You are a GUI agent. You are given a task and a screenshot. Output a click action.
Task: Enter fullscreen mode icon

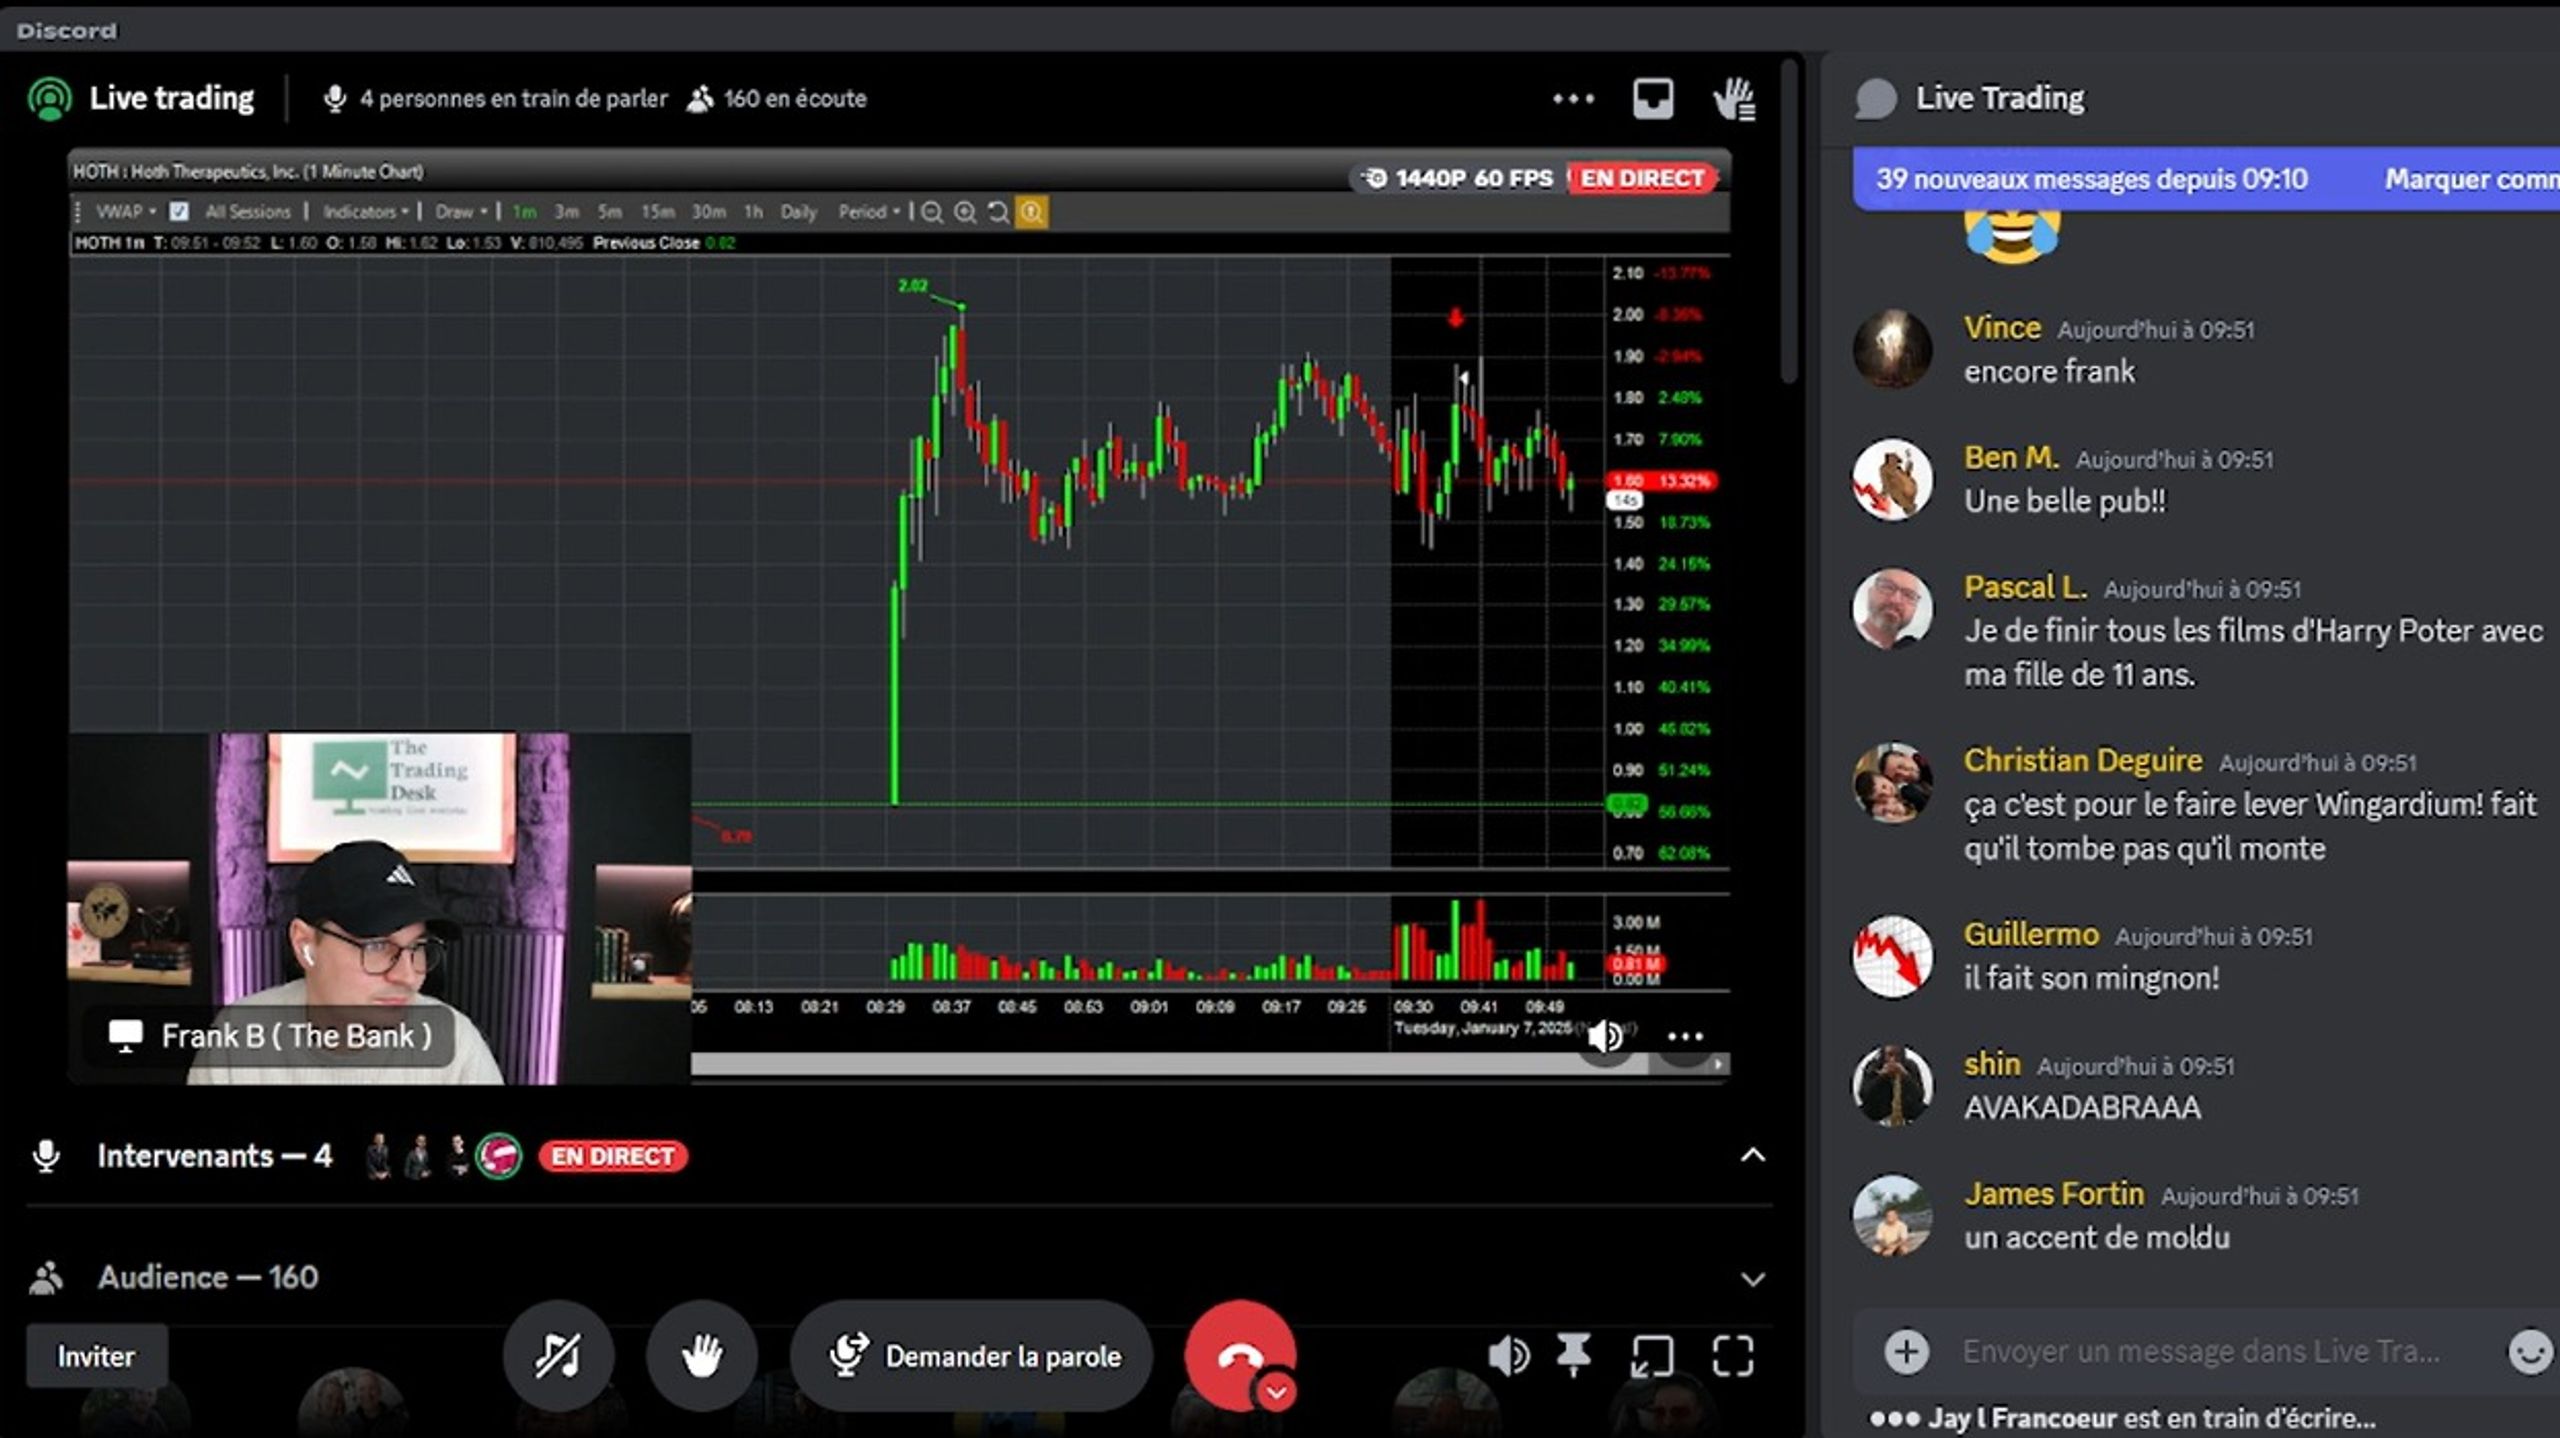tap(1732, 1357)
